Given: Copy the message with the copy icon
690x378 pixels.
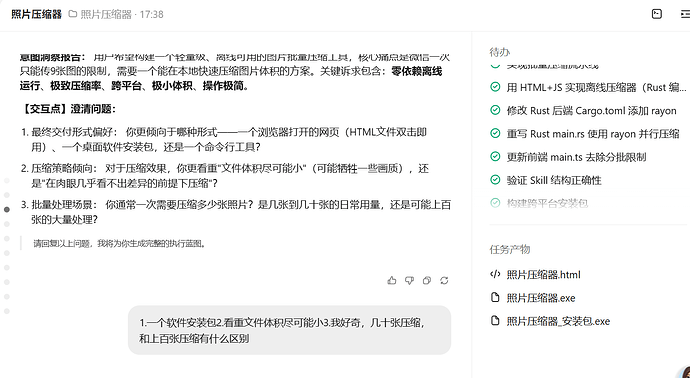Looking at the screenshot, I should (426, 280).
